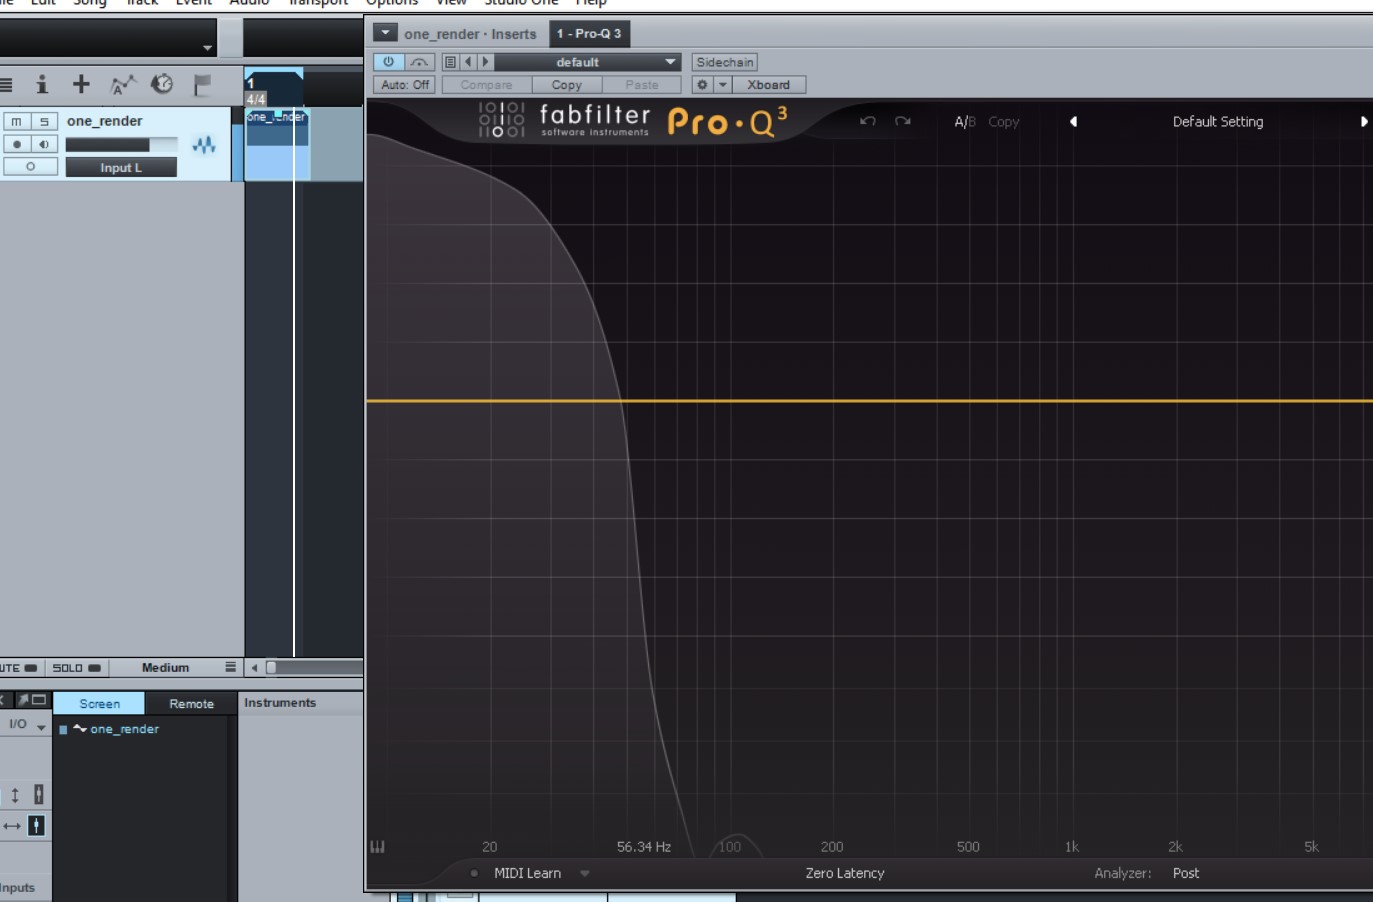Image resolution: width=1373 pixels, height=902 pixels.
Task: Open the I/O dropdown in mixer
Action: pyautogui.click(x=27, y=725)
